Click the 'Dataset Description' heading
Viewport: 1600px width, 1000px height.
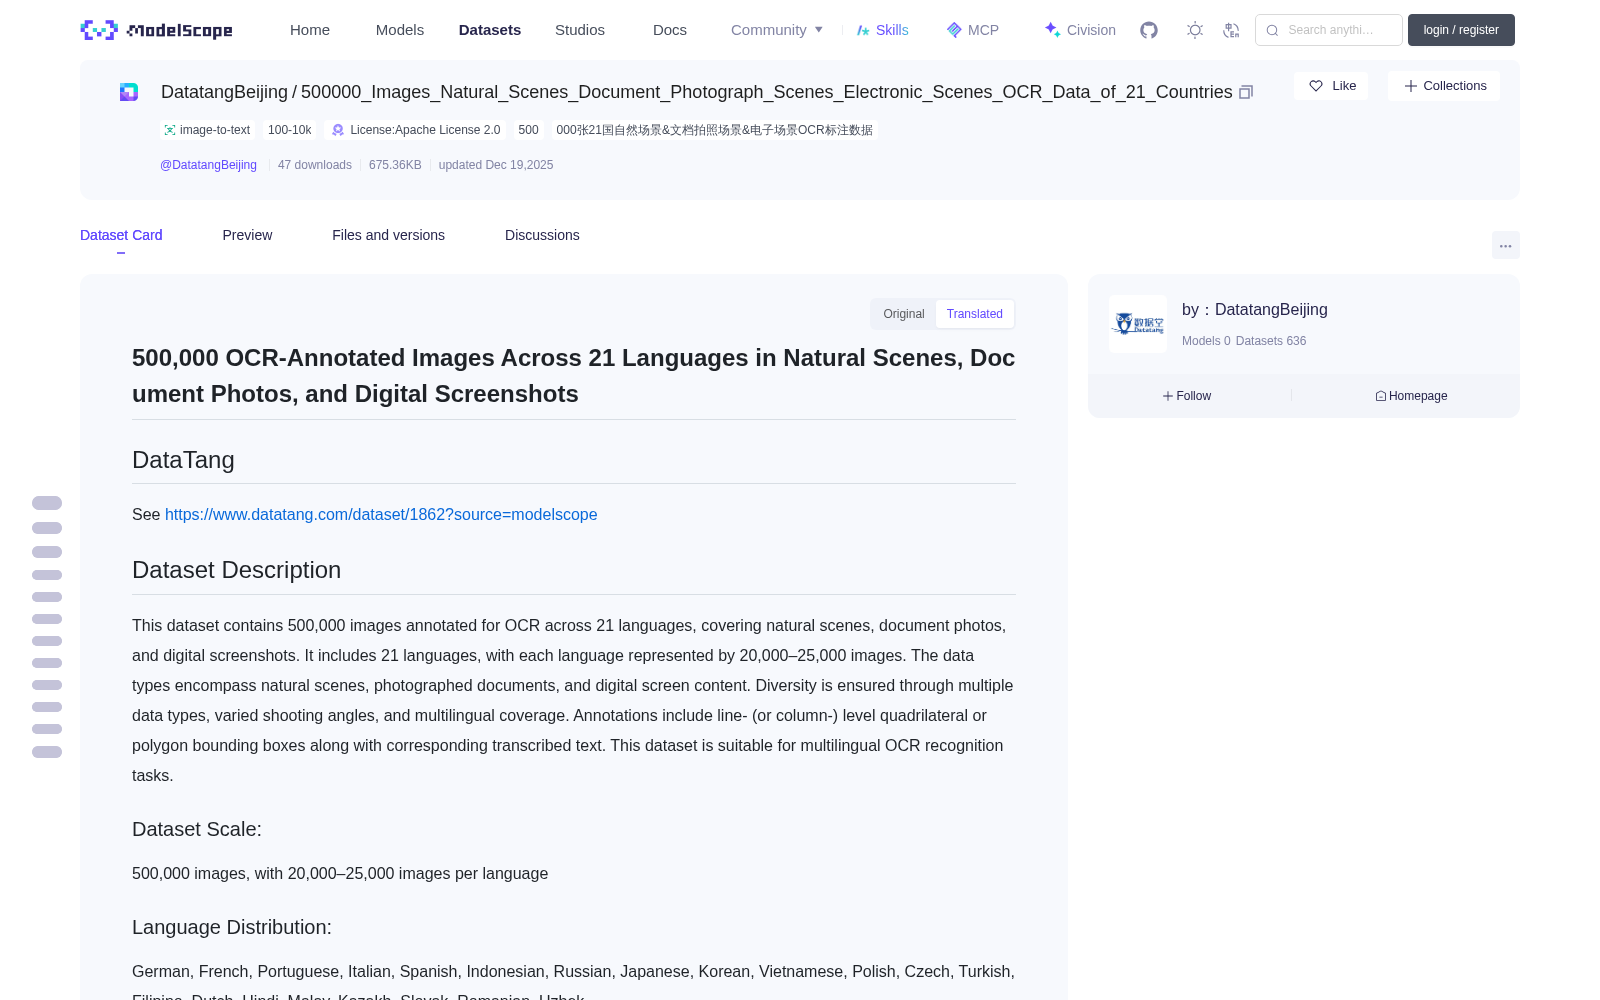pos(236,570)
